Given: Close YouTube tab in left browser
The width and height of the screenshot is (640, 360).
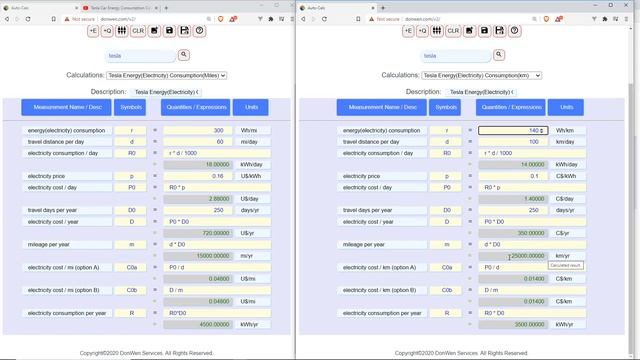Looking at the screenshot, I should tap(156, 8).
